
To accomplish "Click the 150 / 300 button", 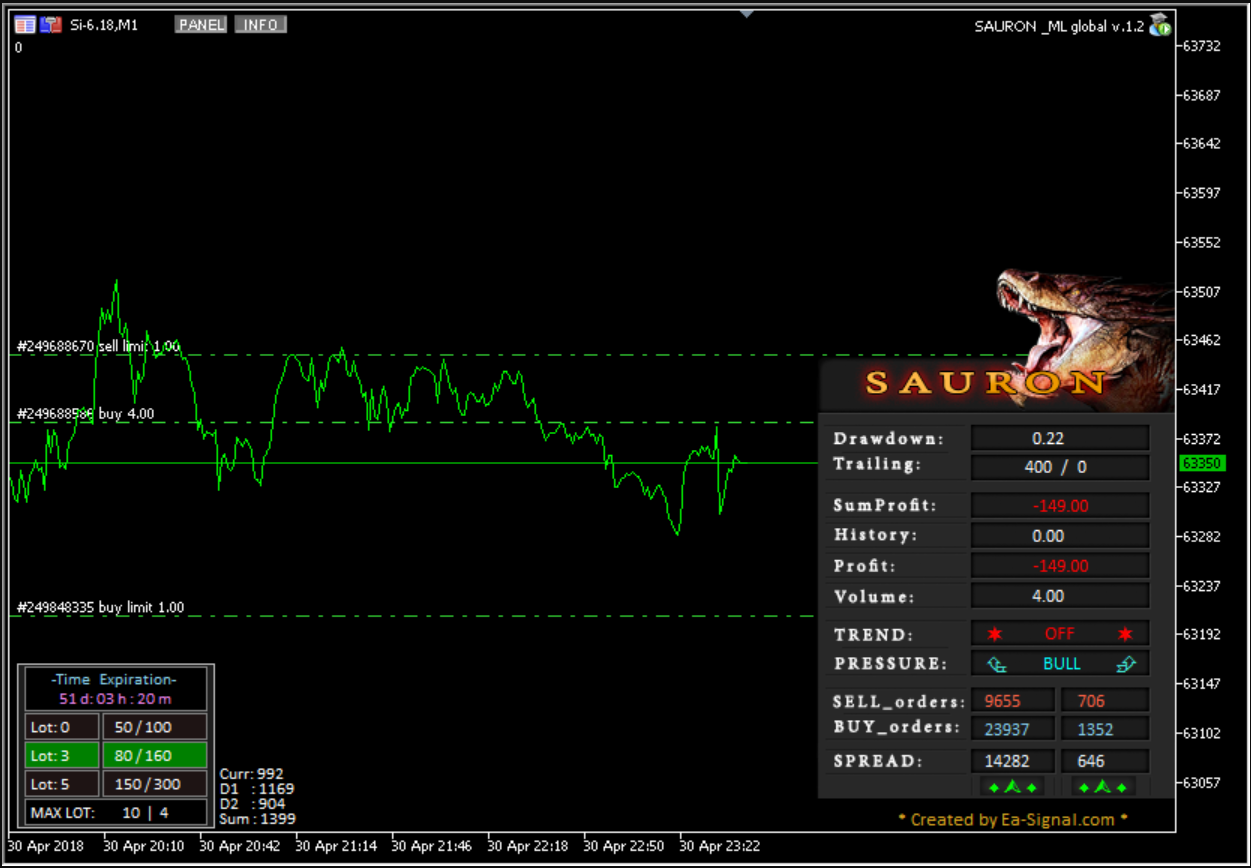I will 154,784.
